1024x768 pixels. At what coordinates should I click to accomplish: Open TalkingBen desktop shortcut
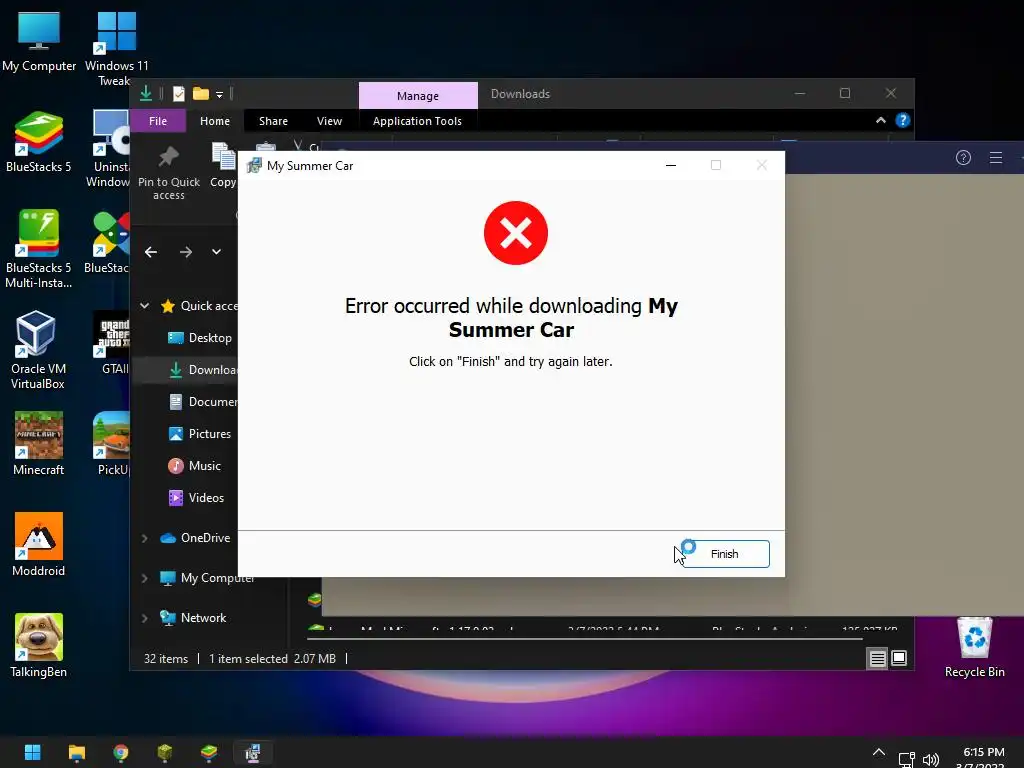pos(39,646)
